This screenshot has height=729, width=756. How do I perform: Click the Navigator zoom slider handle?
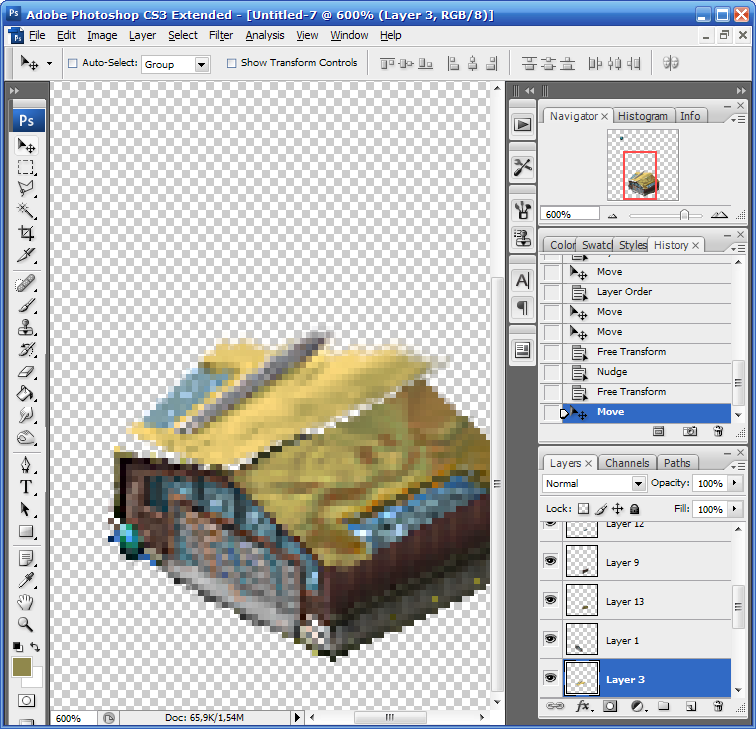(684, 215)
